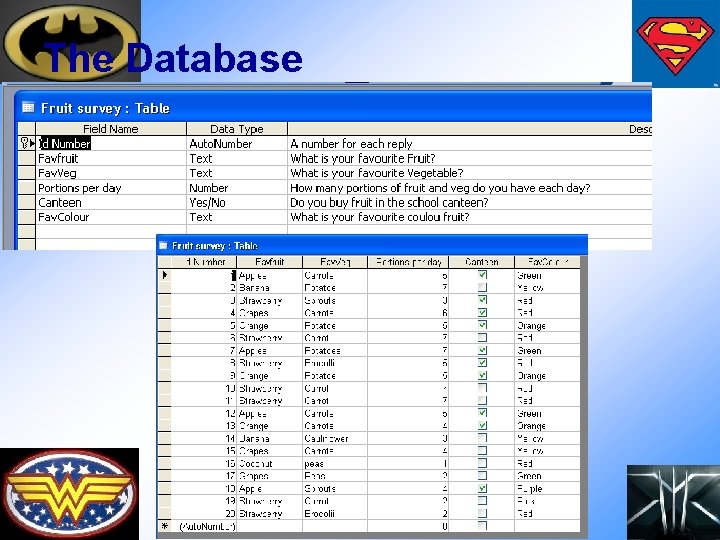The width and height of the screenshot is (720, 540).
Task: Open the Yes/No data type cell for Canteen
Action: [237, 202]
